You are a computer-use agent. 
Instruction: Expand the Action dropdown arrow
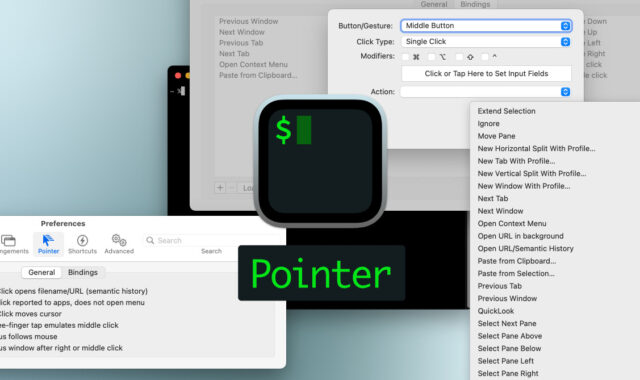click(x=565, y=92)
